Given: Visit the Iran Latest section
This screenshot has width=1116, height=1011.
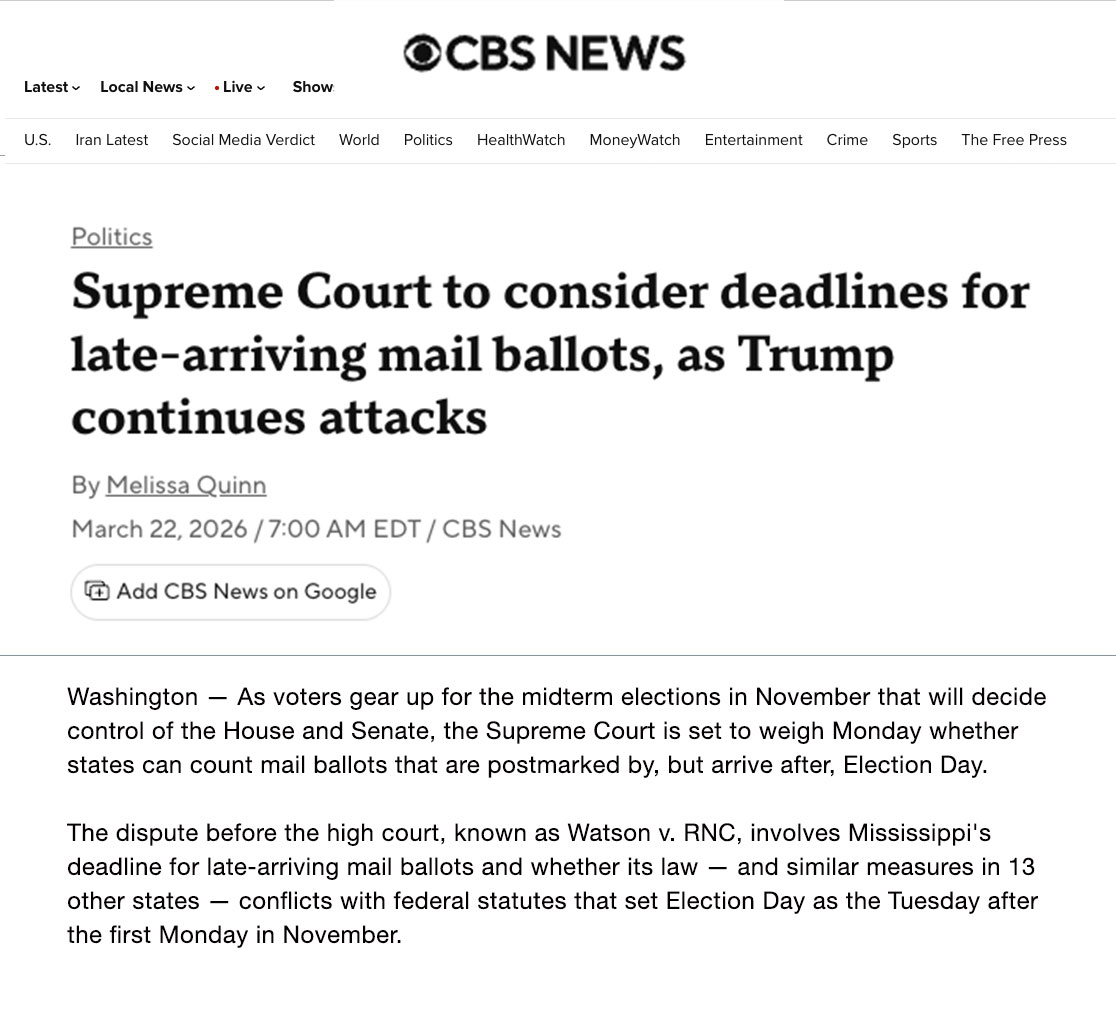Looking at the screenshot, I should [x=111, y=140].
